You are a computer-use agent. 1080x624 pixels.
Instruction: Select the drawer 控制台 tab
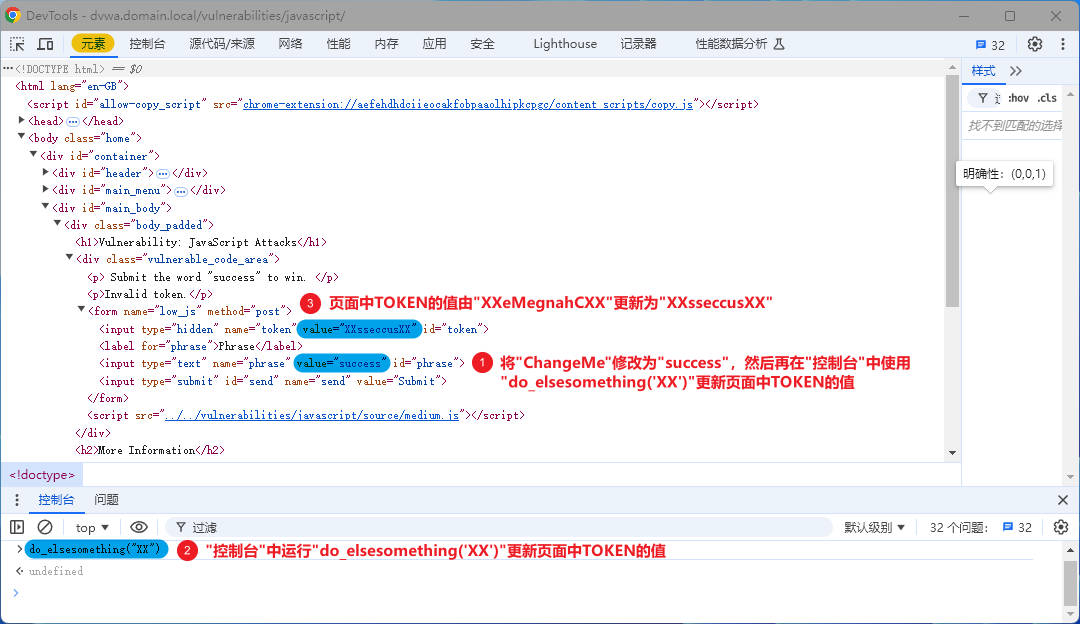[x=56, y=500]
